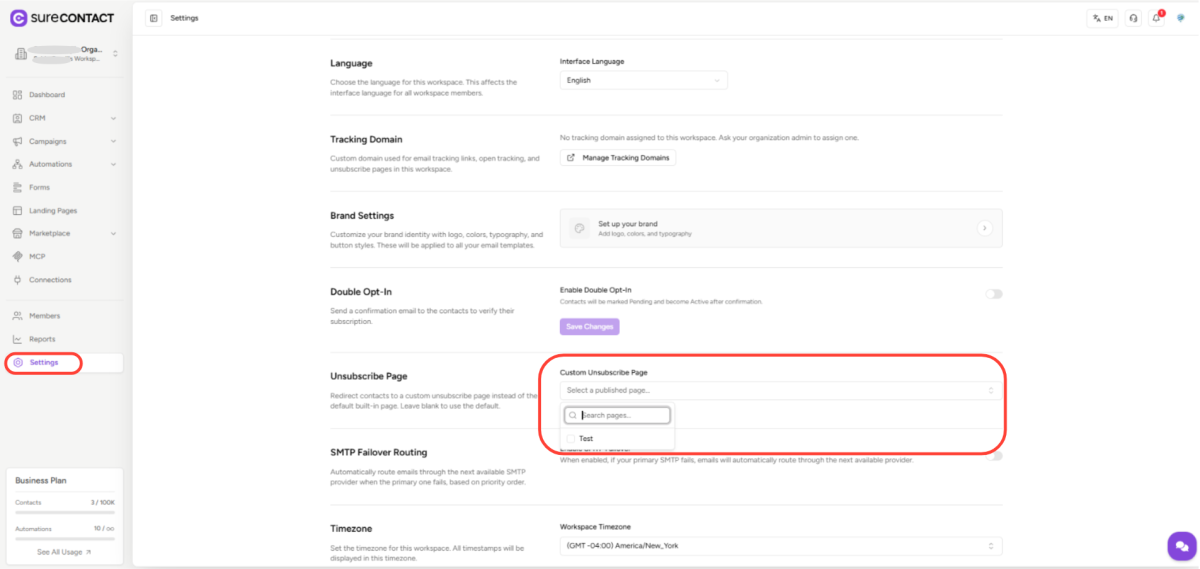Enable the Double Opt-In toggle

tap(993, 294)
